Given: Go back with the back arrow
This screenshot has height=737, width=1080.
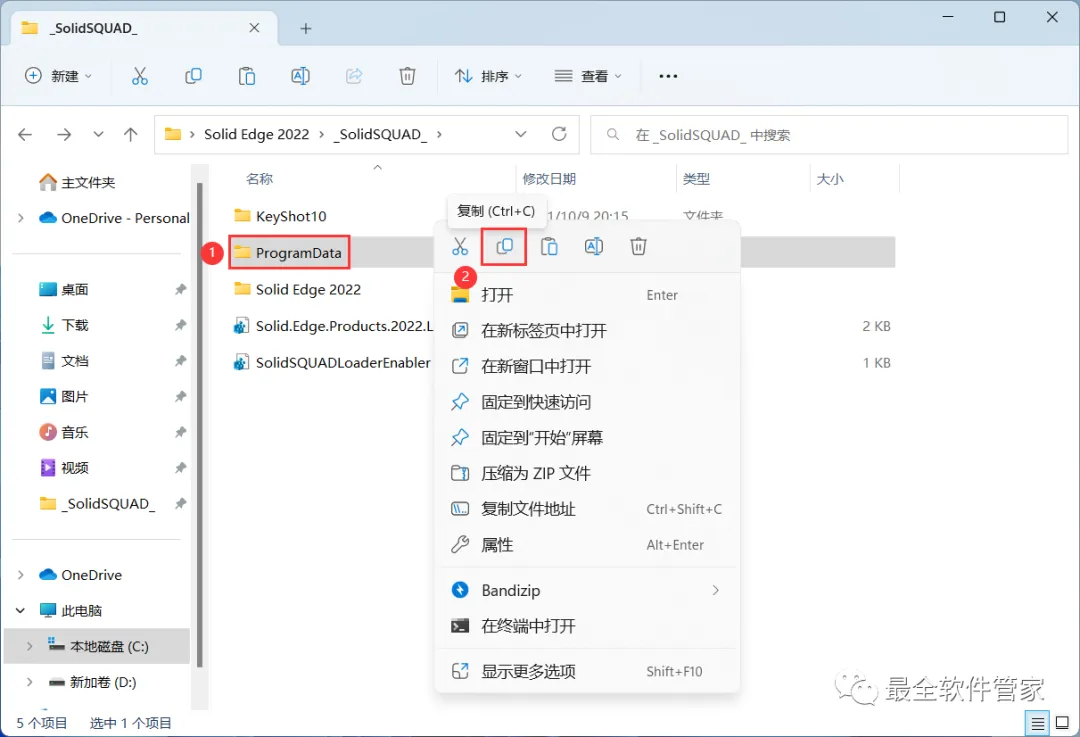Looking at the screenshot, I should [25, 134].
